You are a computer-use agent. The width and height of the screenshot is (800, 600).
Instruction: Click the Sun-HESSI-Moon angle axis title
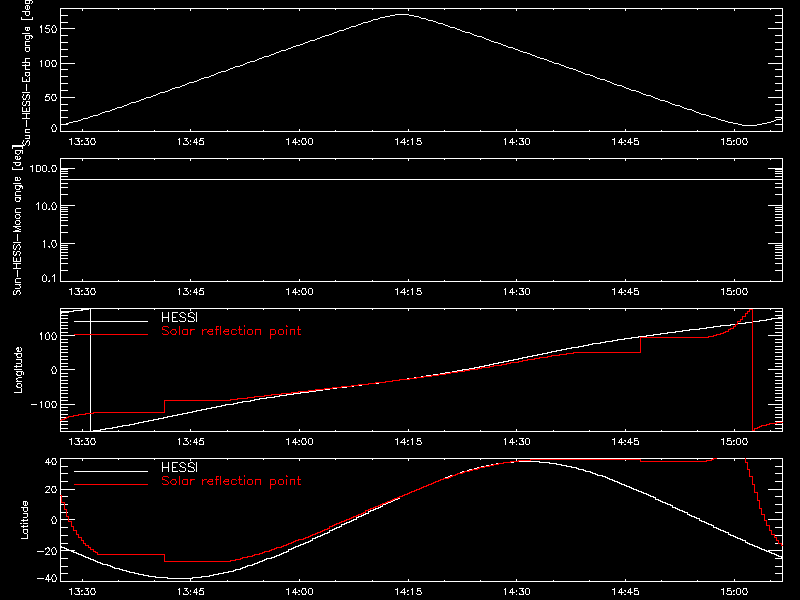pos(17,220)
